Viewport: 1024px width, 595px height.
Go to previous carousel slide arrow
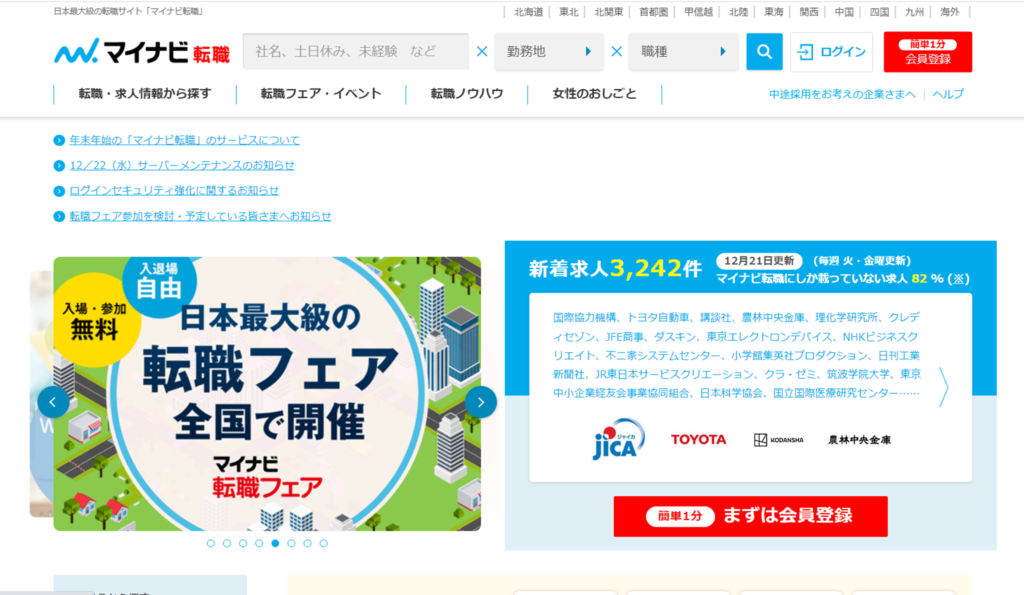point(54,402)
